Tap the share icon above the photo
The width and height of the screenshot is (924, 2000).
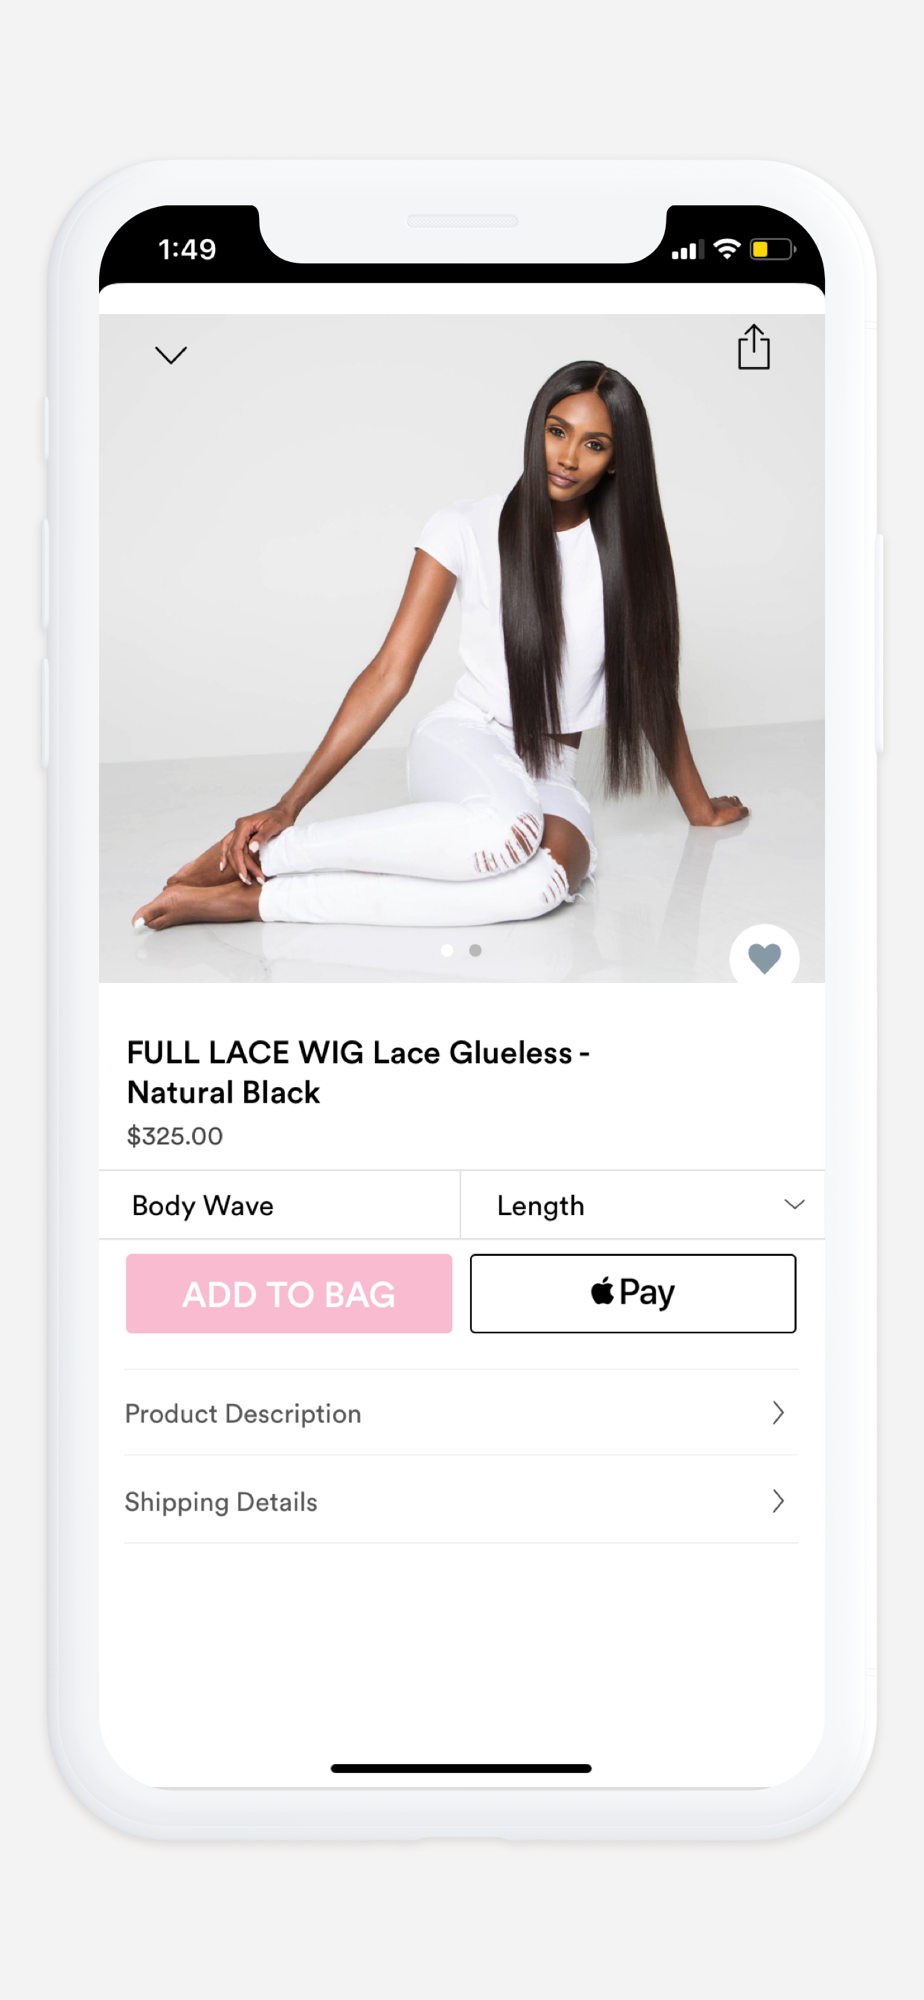(754, 347)
